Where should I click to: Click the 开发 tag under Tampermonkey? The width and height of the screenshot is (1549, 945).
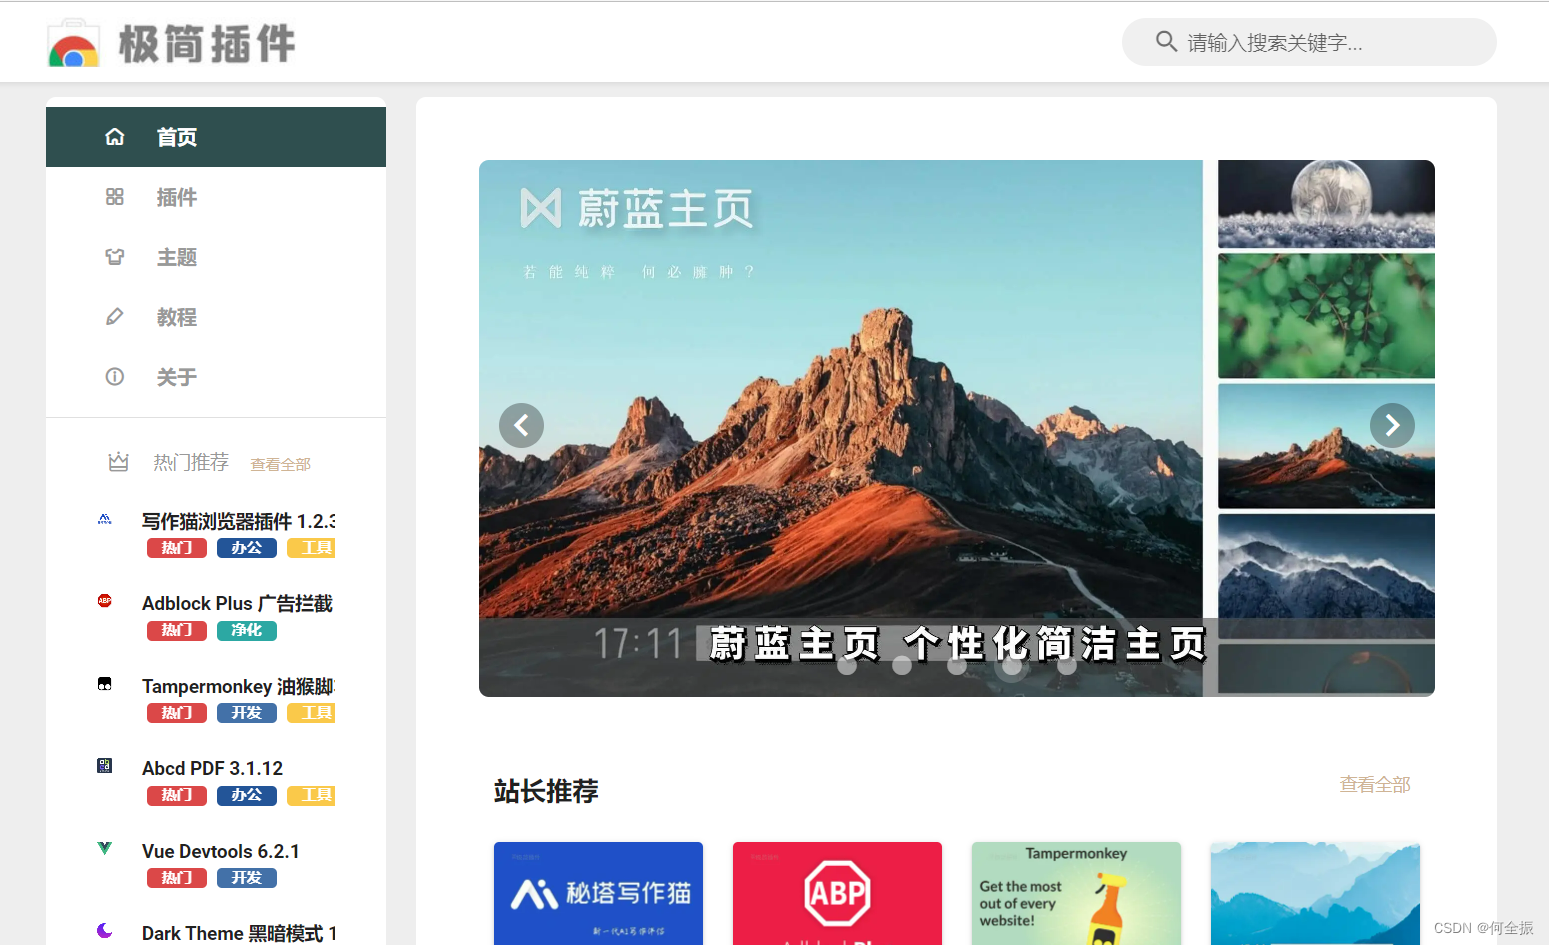pos(247,713)
